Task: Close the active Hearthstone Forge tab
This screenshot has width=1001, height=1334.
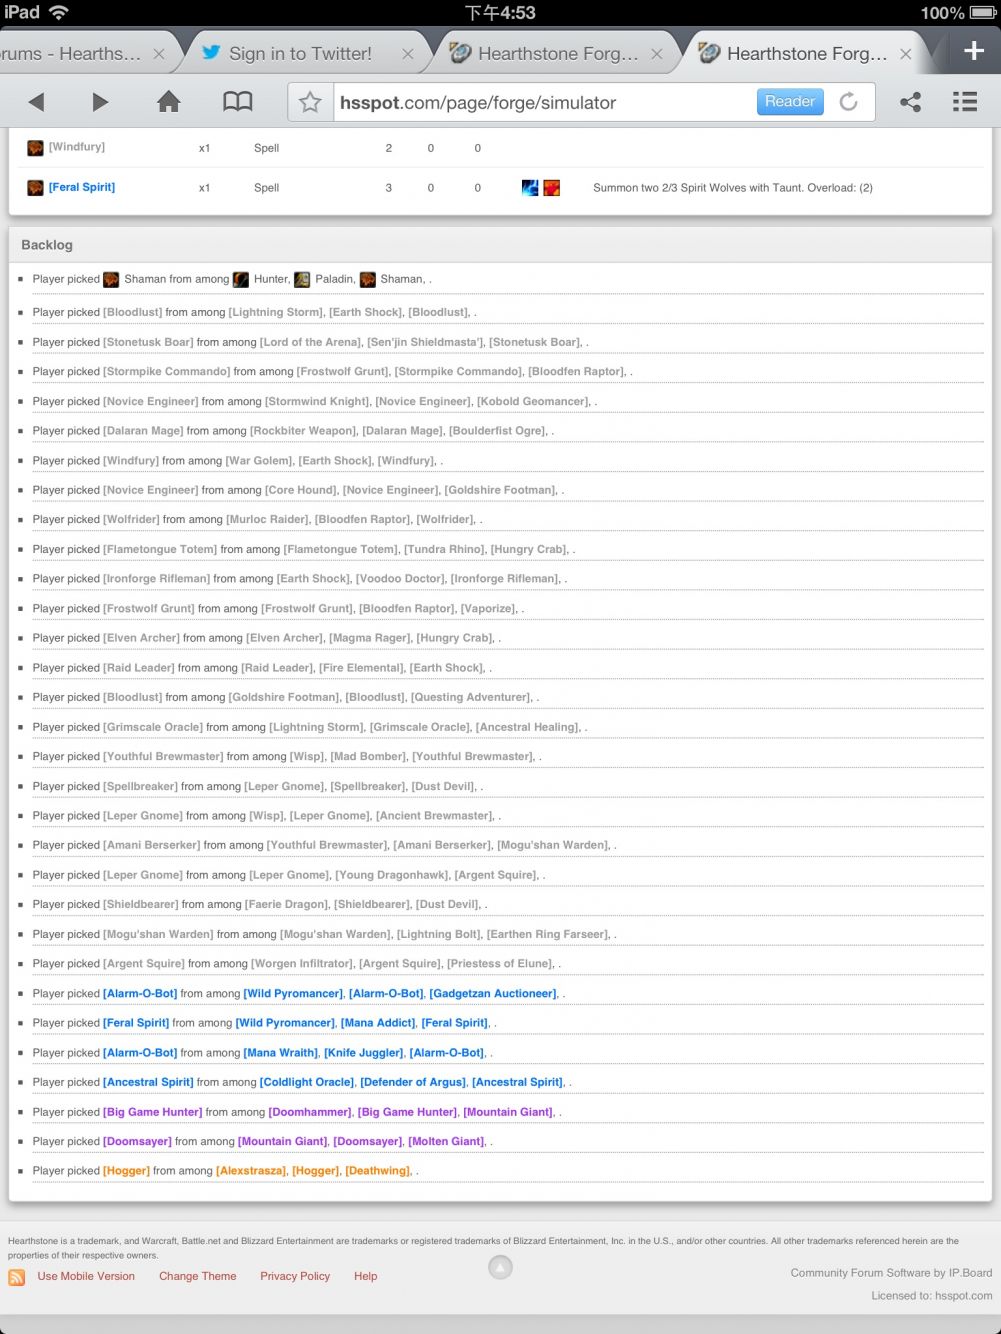Action: (905, 54)
